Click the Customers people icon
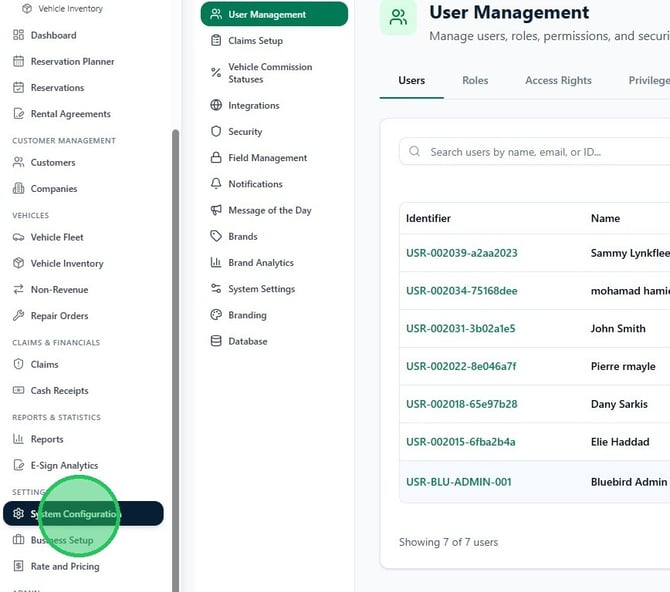This screenshot has width=670, height=592. (x=18, y=162)
